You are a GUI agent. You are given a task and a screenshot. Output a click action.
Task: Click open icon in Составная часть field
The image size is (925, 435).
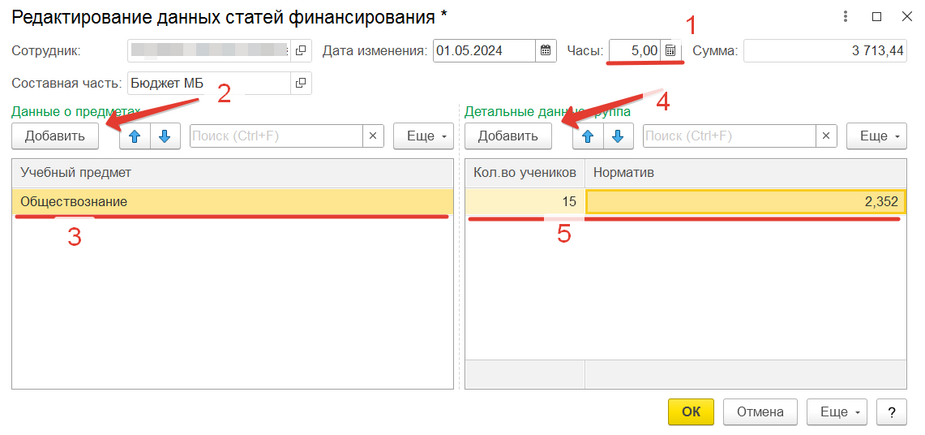(x=300, y=83)
